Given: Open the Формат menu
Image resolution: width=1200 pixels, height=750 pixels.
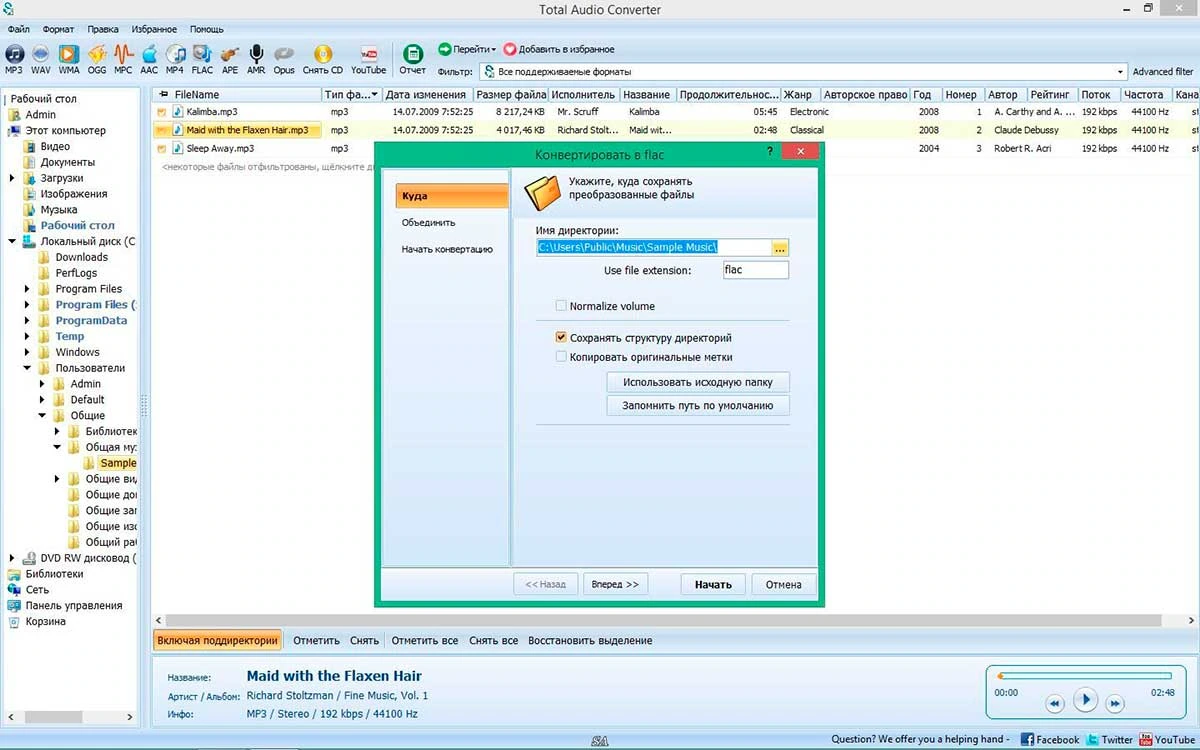Looking at the screenshot, I should coord(58,29).
